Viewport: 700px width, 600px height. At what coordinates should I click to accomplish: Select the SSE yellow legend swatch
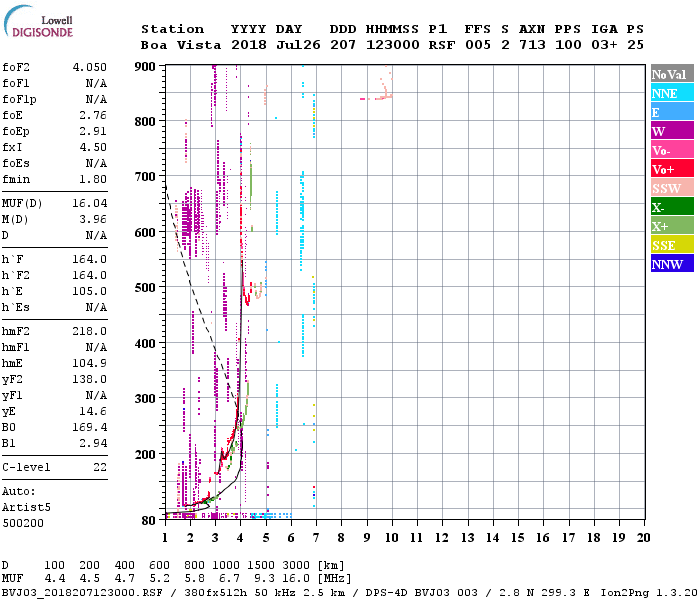click(672, 245)
